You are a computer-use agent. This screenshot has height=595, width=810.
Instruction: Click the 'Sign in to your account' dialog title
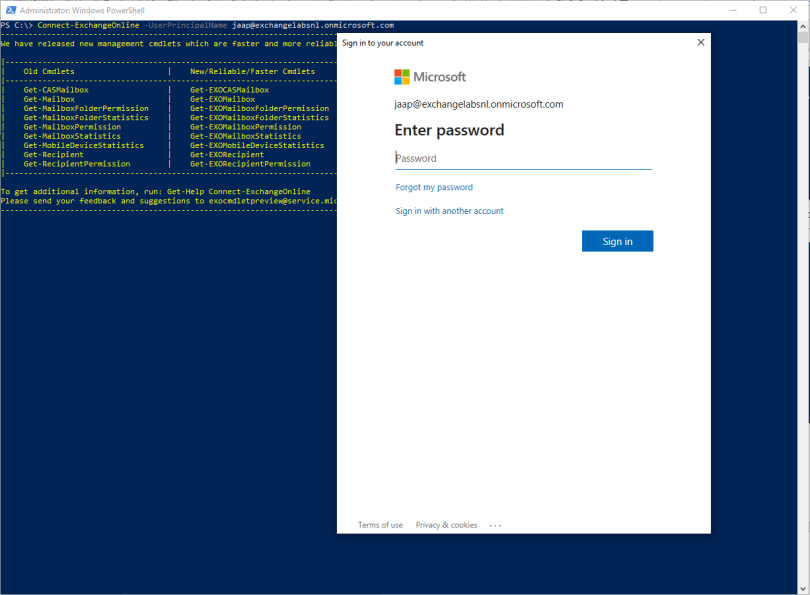point(382,43)
